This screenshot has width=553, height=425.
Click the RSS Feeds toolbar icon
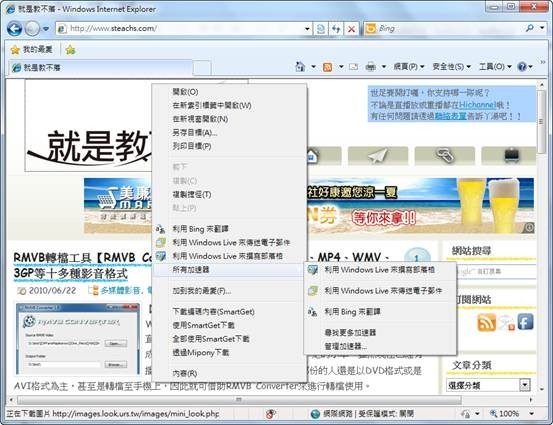coord(328,67)
